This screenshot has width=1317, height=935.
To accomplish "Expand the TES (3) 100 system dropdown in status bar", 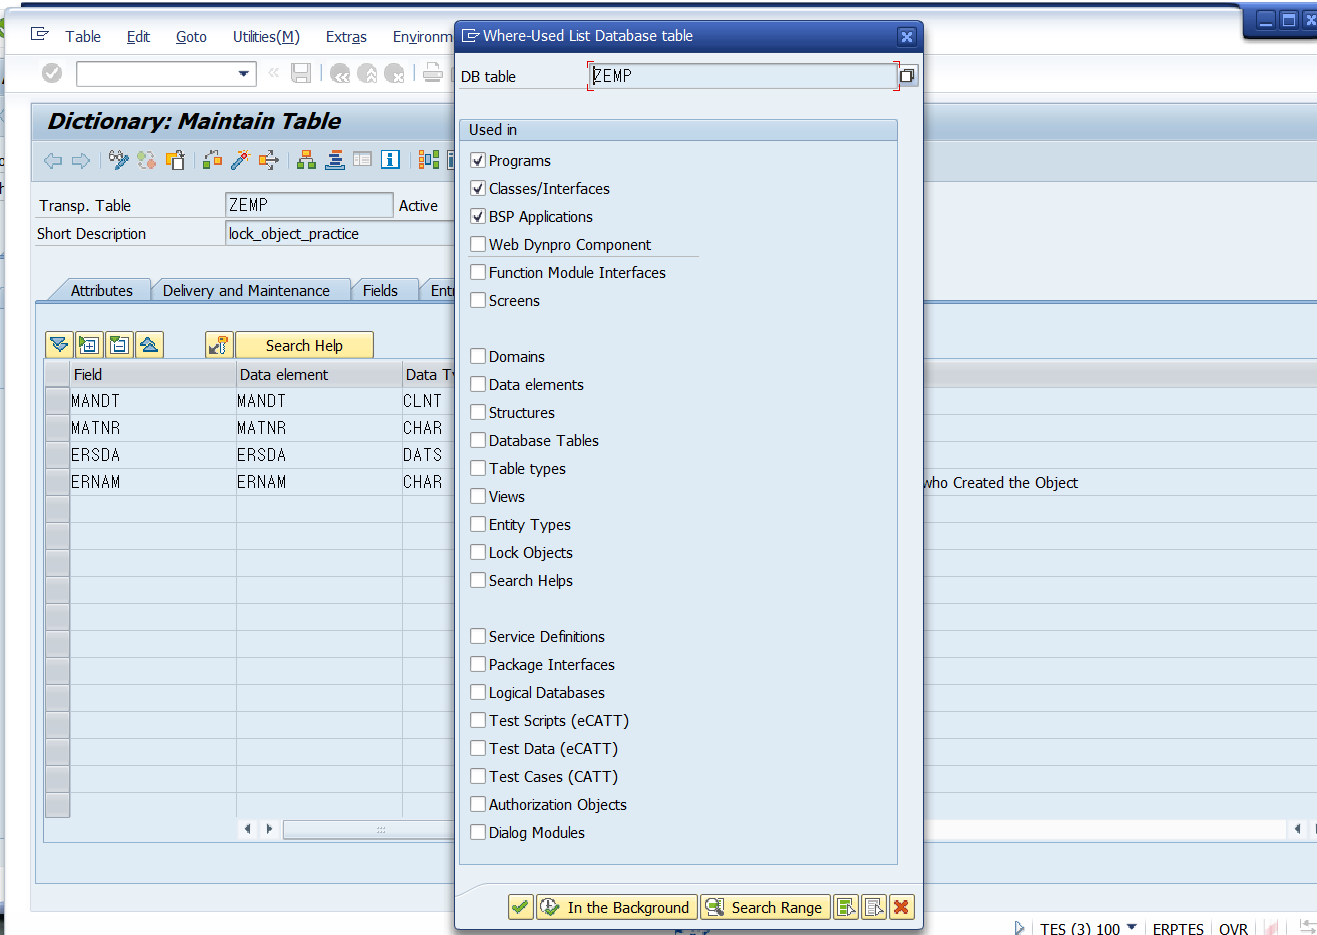I will (1131, 926).
